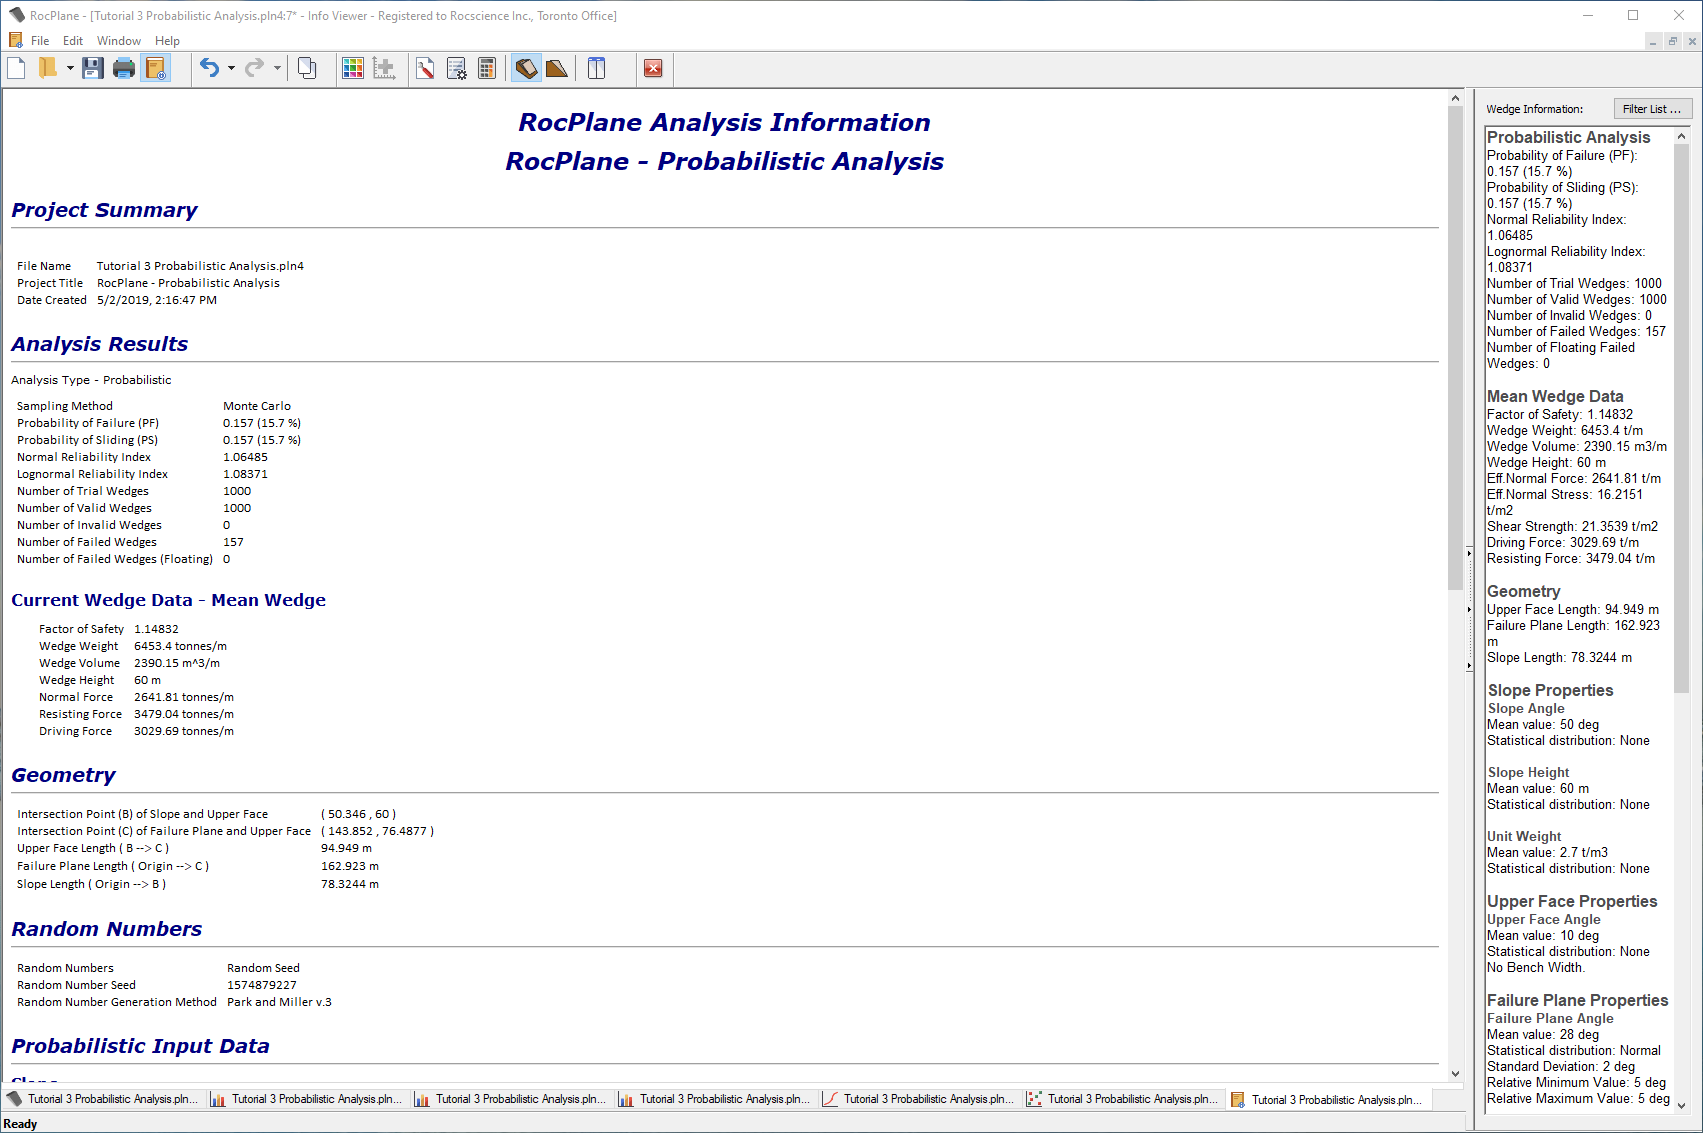This screenshot has width=1703, height=1133.
Task: Restore the inner document window
Action: [x=1672, y=41]
